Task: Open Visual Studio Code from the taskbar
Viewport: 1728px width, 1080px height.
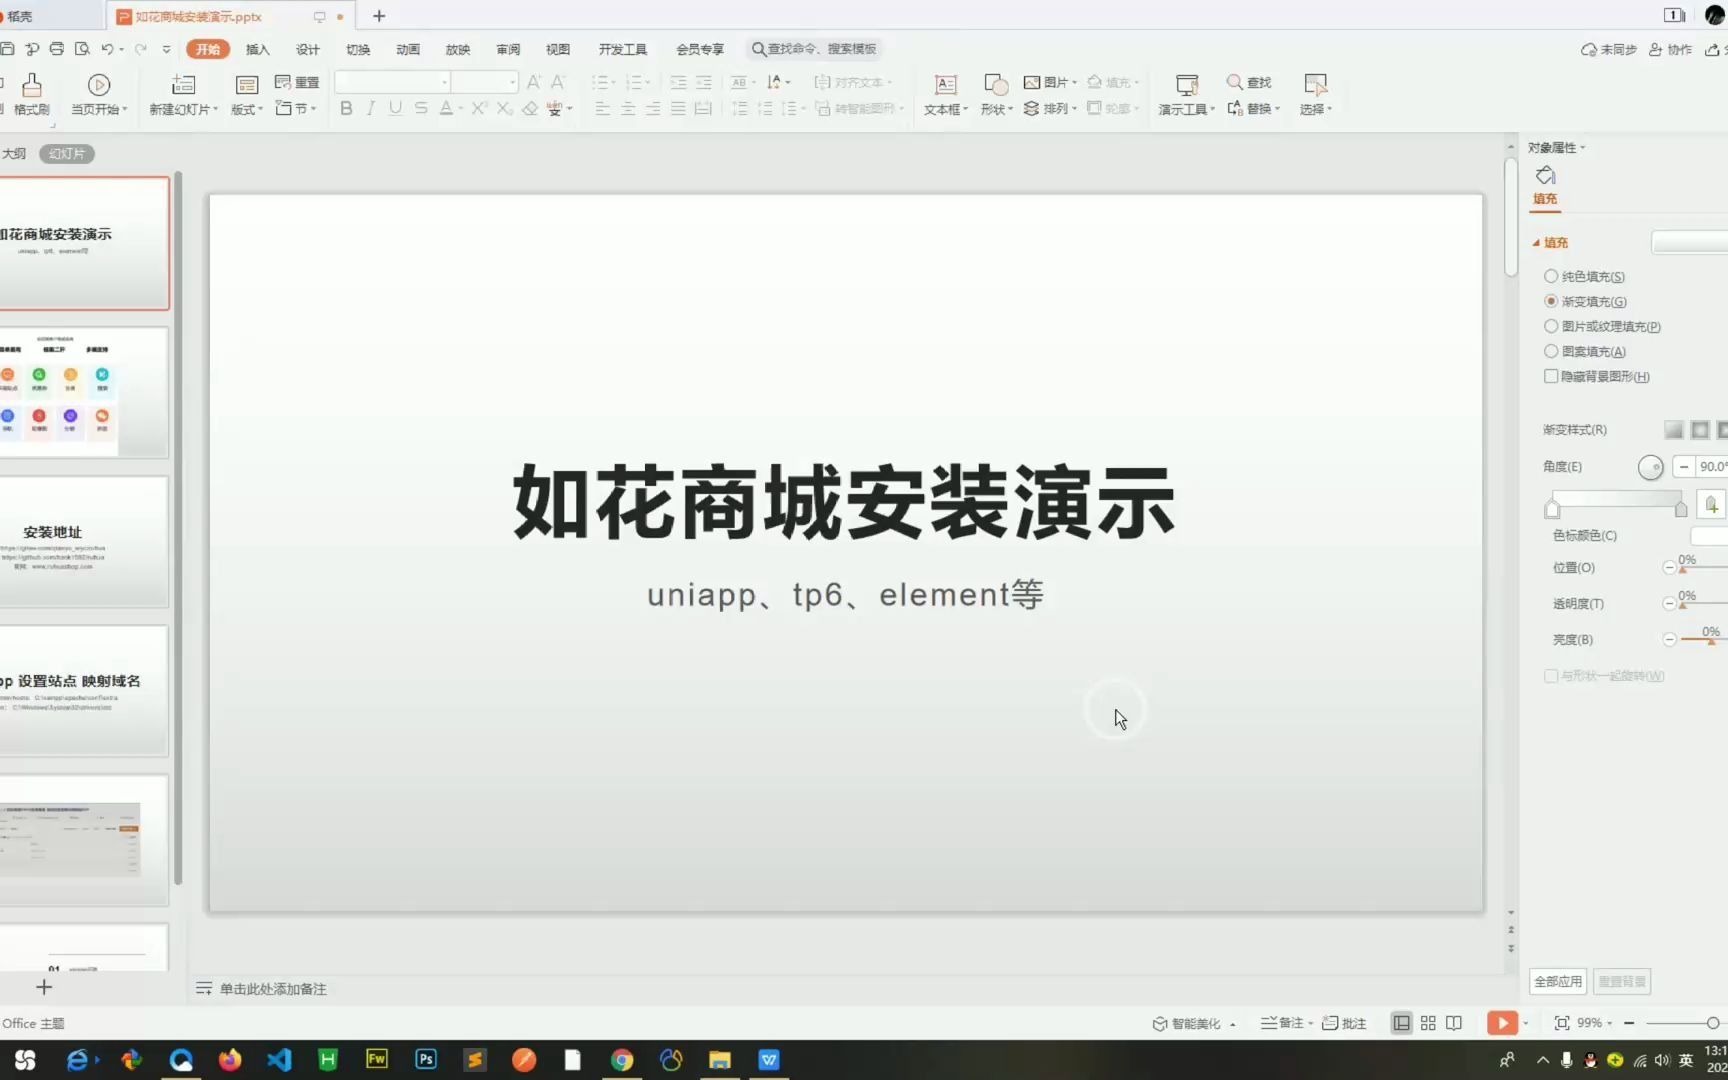Action: [x=279, y=1060]
